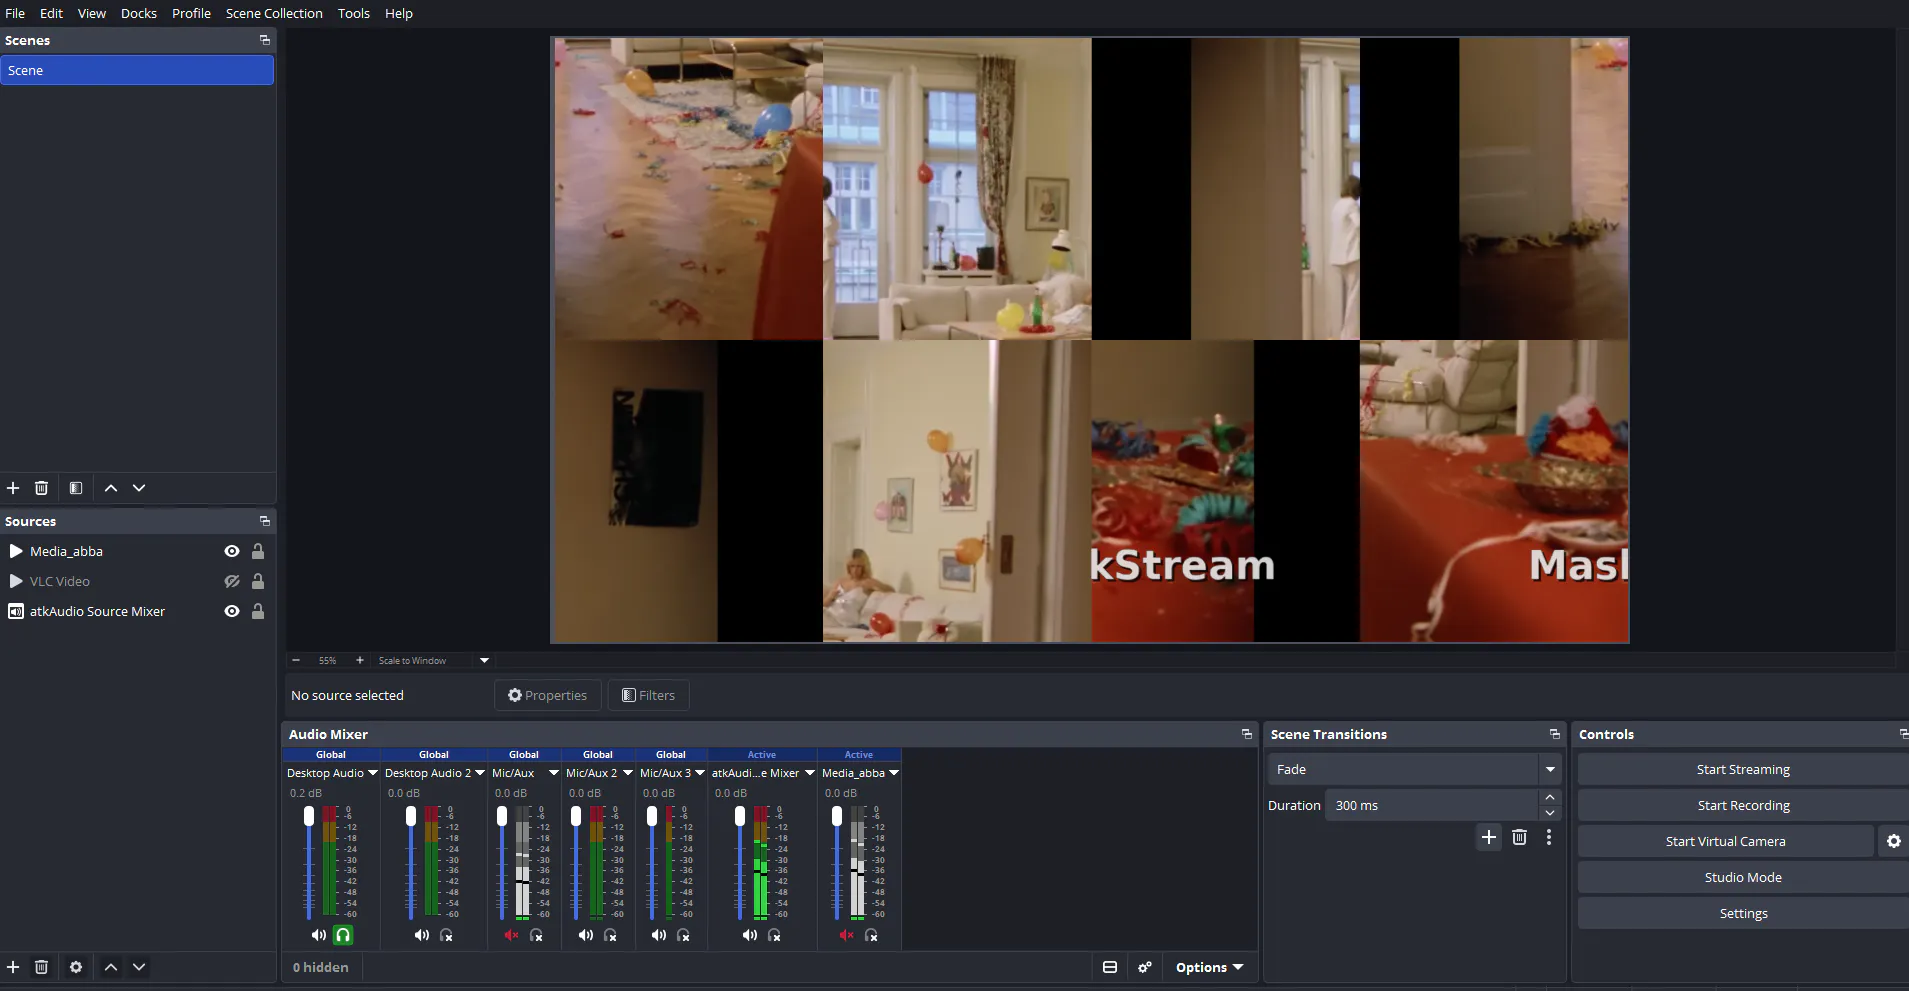
Task: Hide the Media_abba source via eye icon
Action: [x=232, y=551]
